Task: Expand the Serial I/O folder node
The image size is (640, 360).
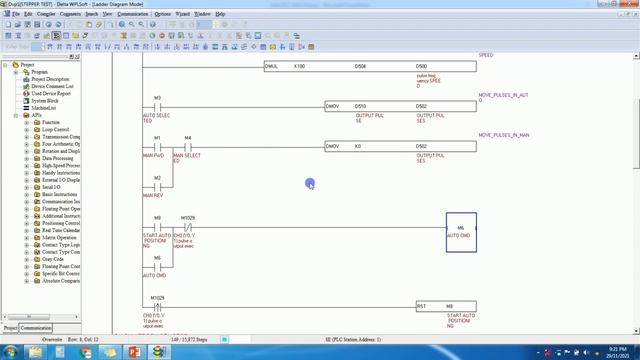Action: tap(27, 187)
